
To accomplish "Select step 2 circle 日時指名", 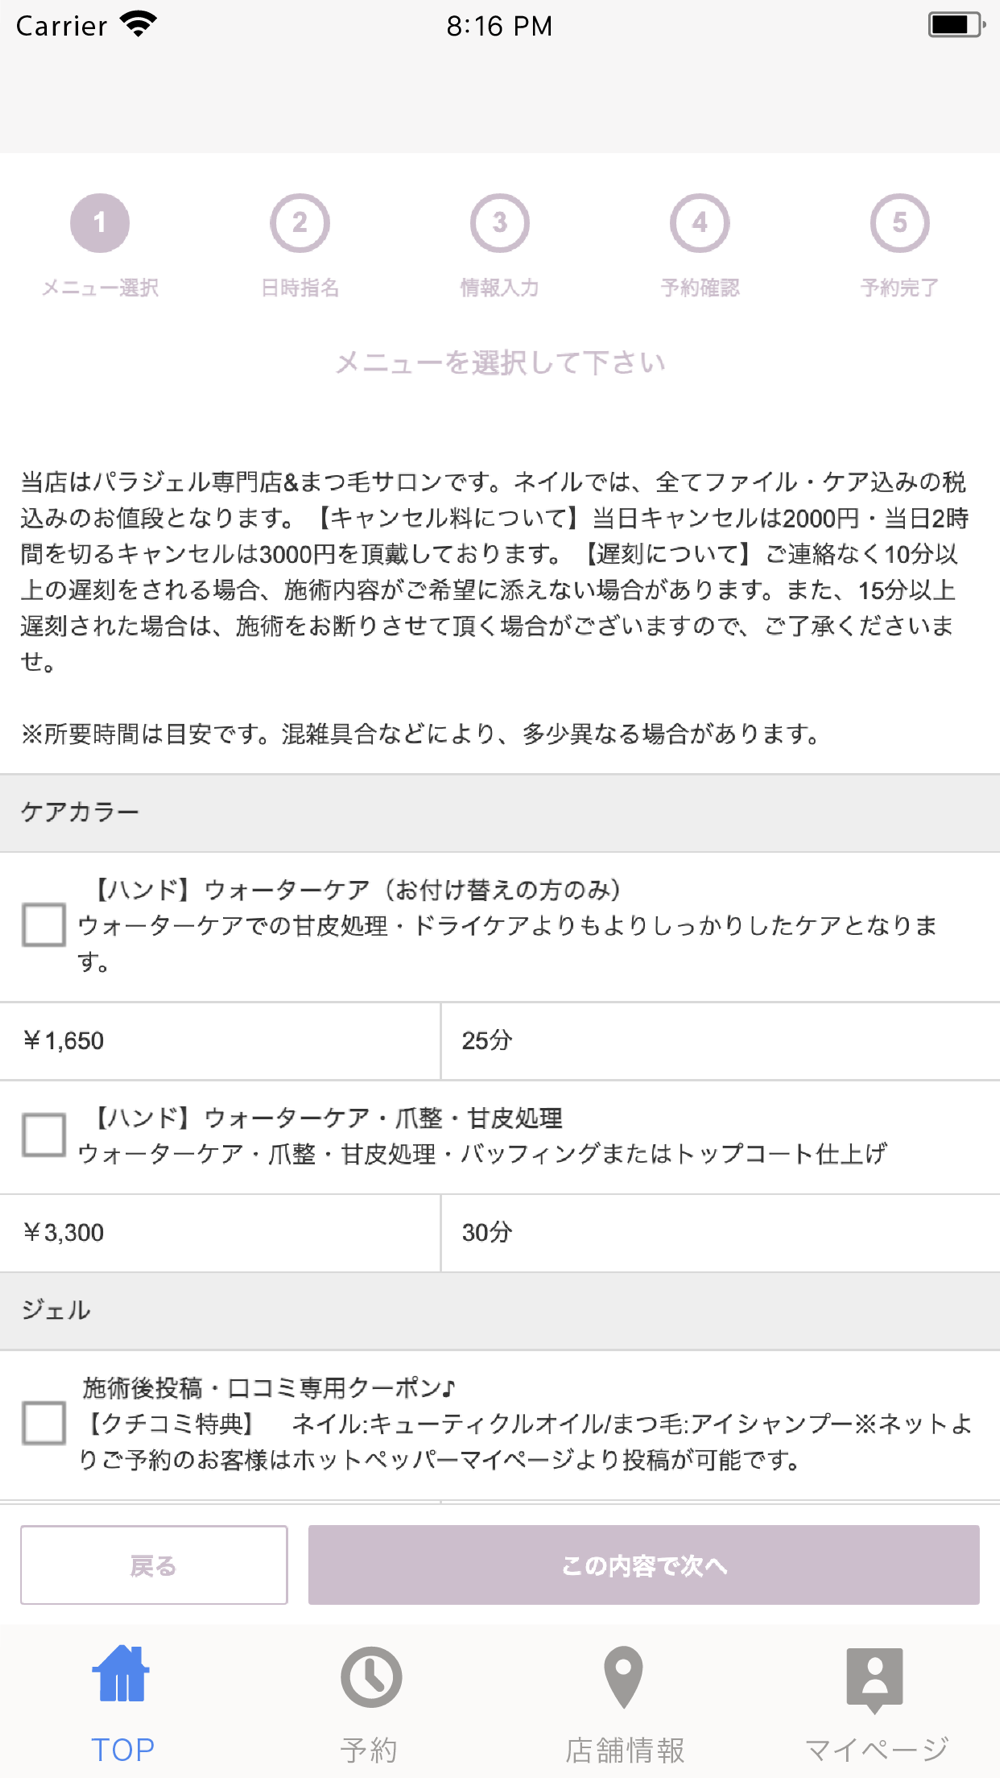I will (x=300, y=223).
